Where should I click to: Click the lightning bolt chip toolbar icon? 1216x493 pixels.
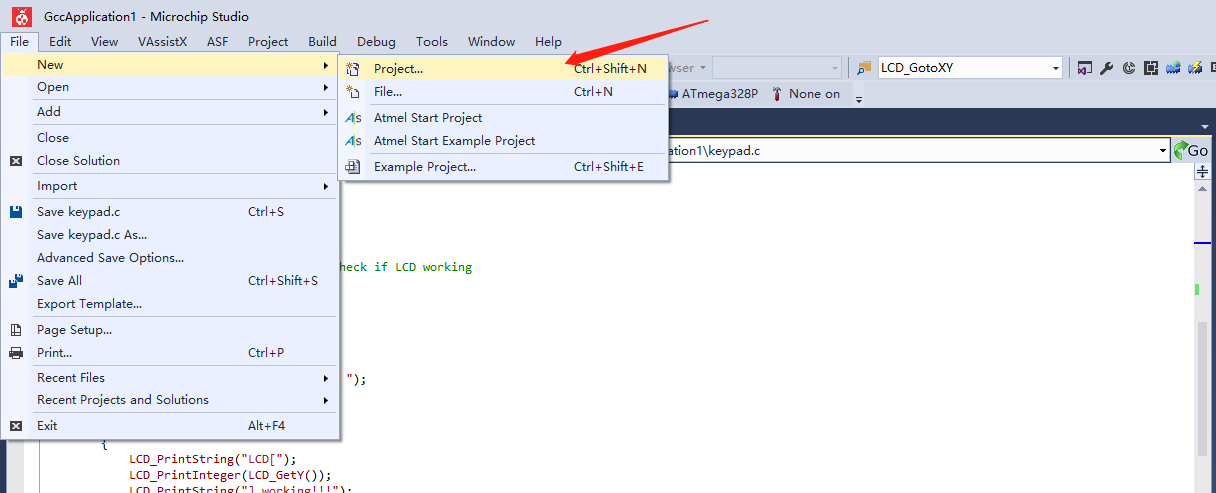(x=1195, y=68)
